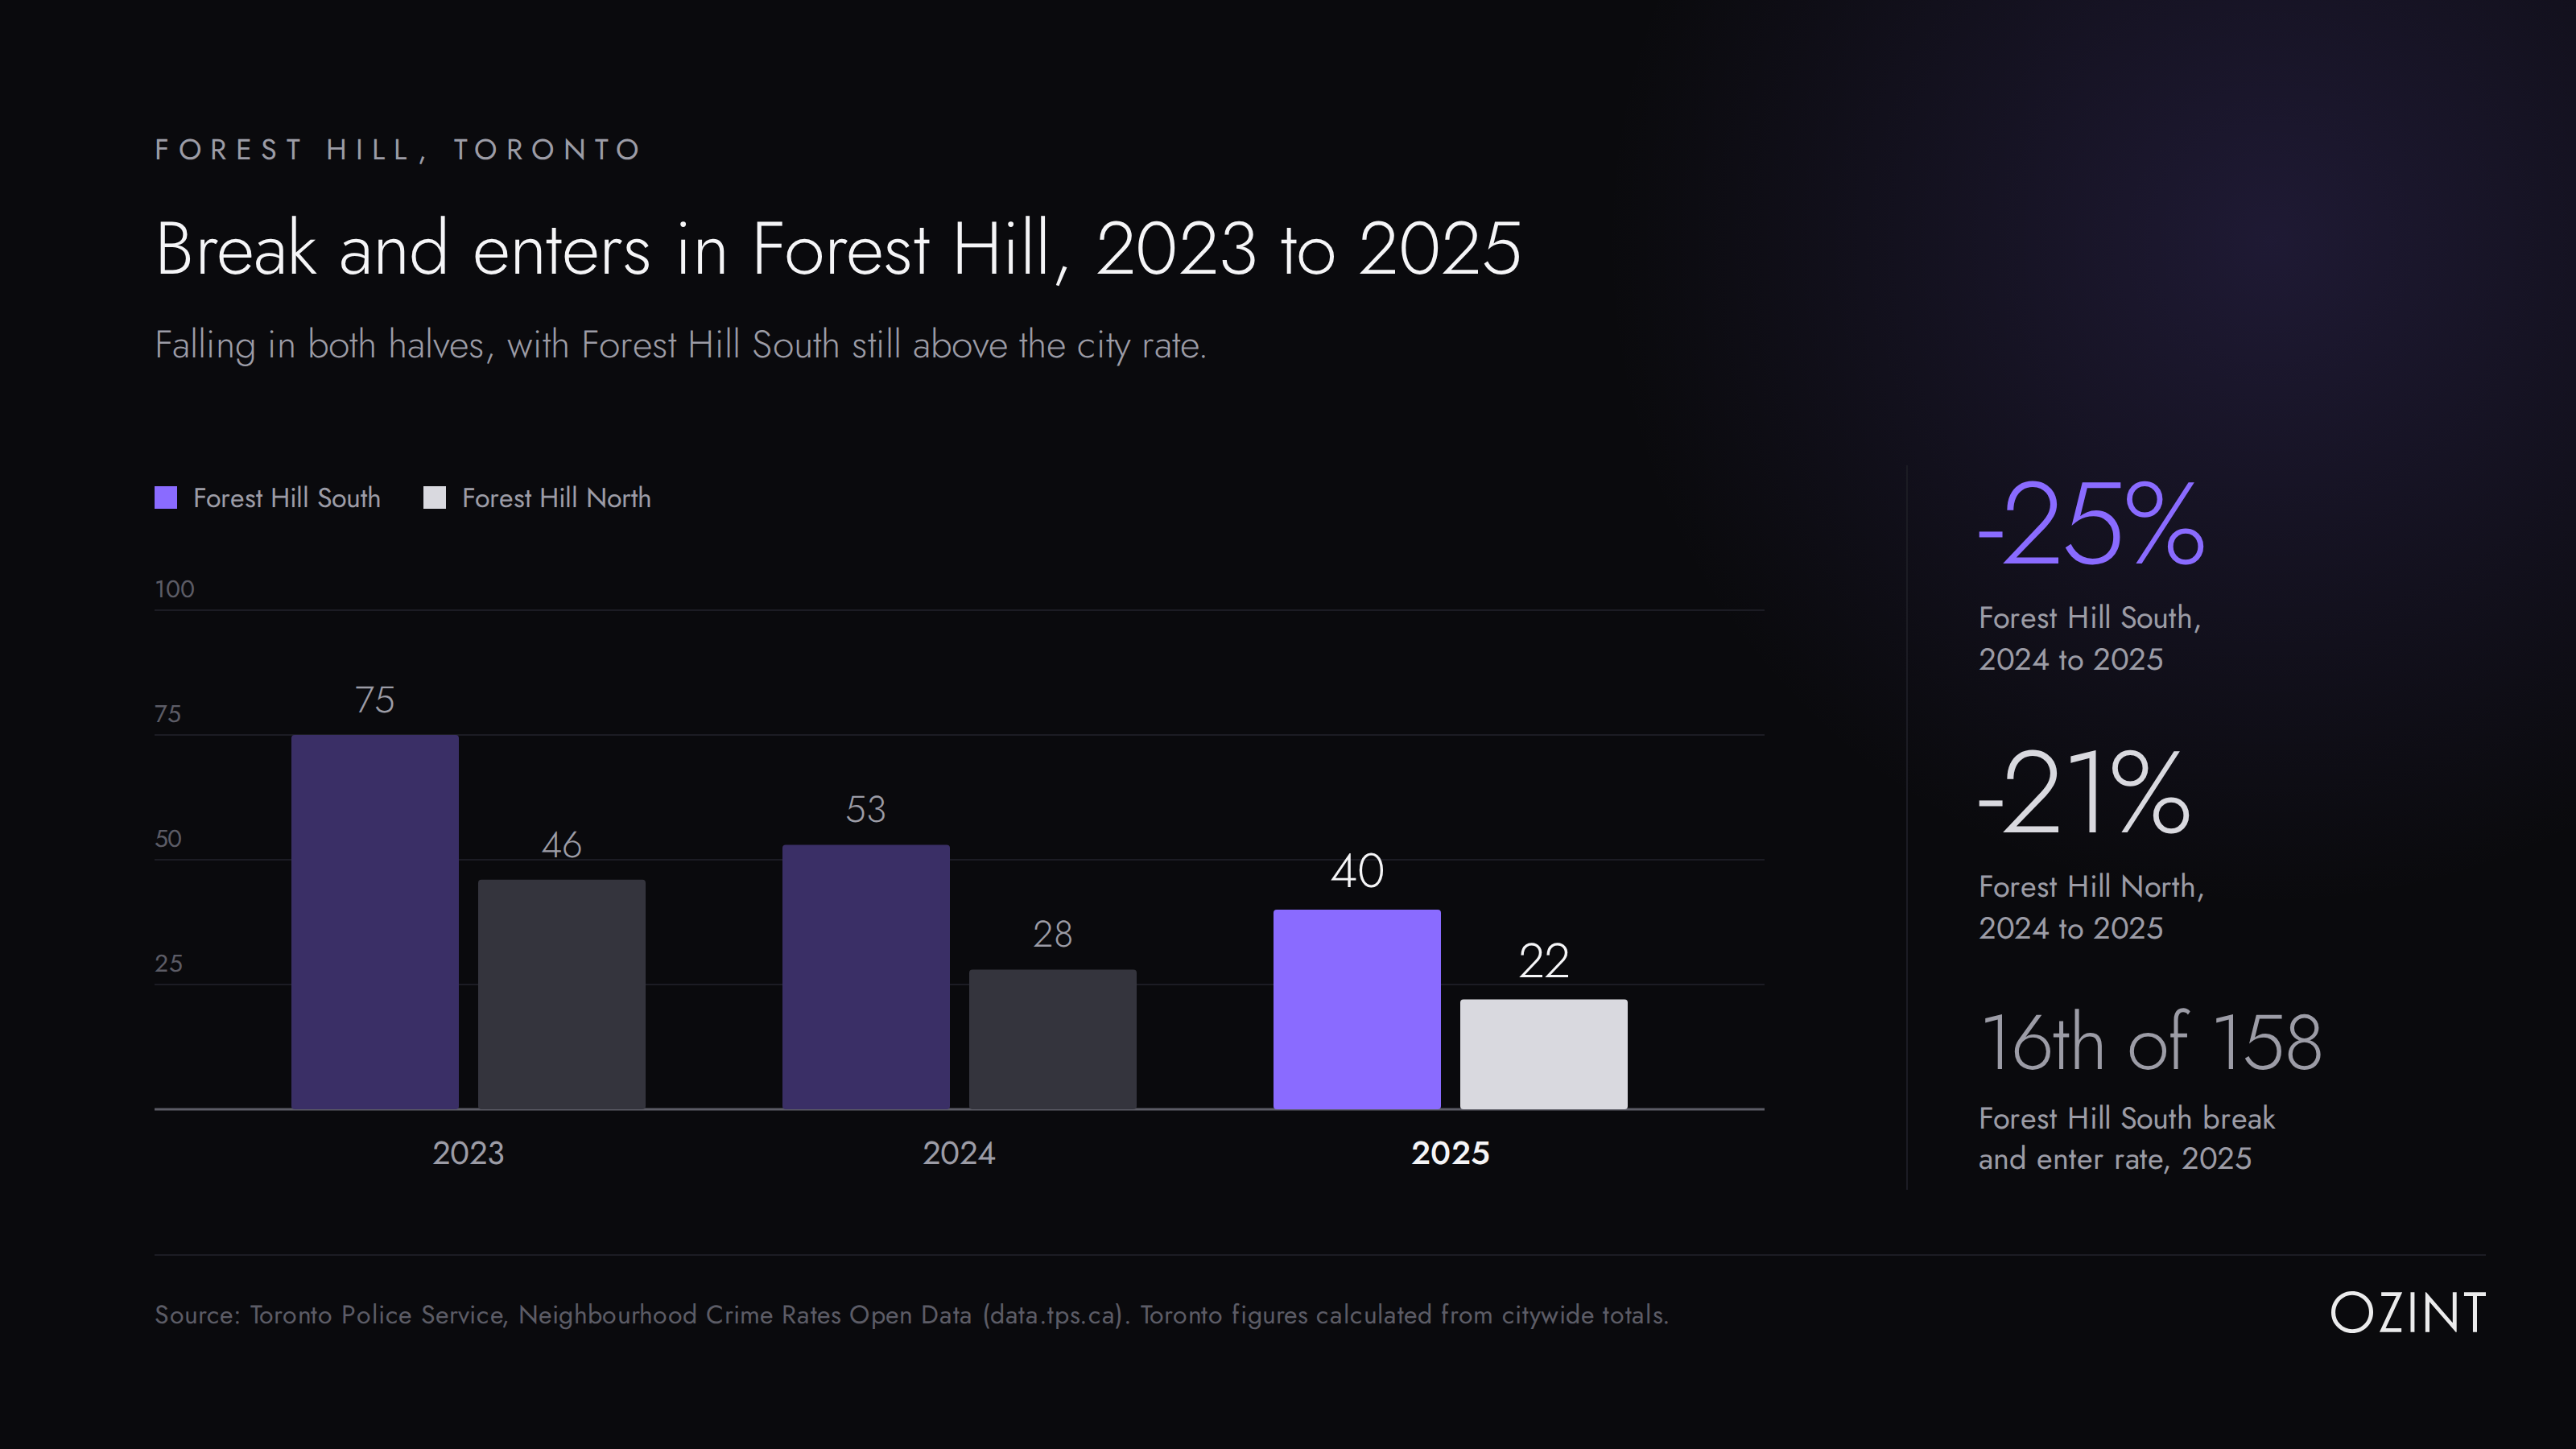Click the Toronto Police Service source note

[x=912, y=1315]
